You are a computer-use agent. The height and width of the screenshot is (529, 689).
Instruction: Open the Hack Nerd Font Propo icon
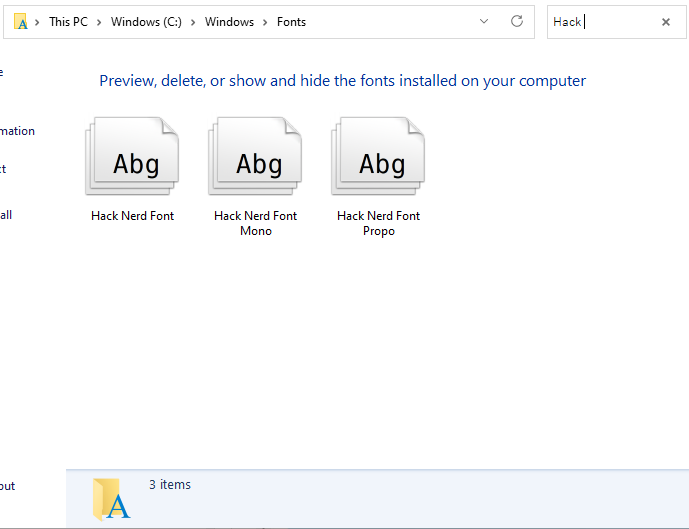click(x=378, y=156)
